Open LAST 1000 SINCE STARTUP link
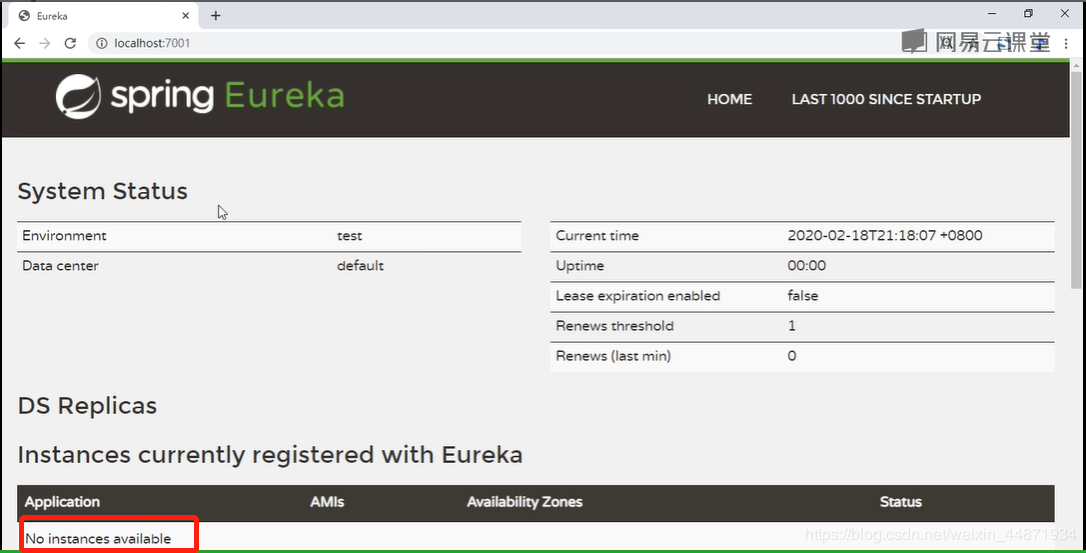 pos(887,99)
